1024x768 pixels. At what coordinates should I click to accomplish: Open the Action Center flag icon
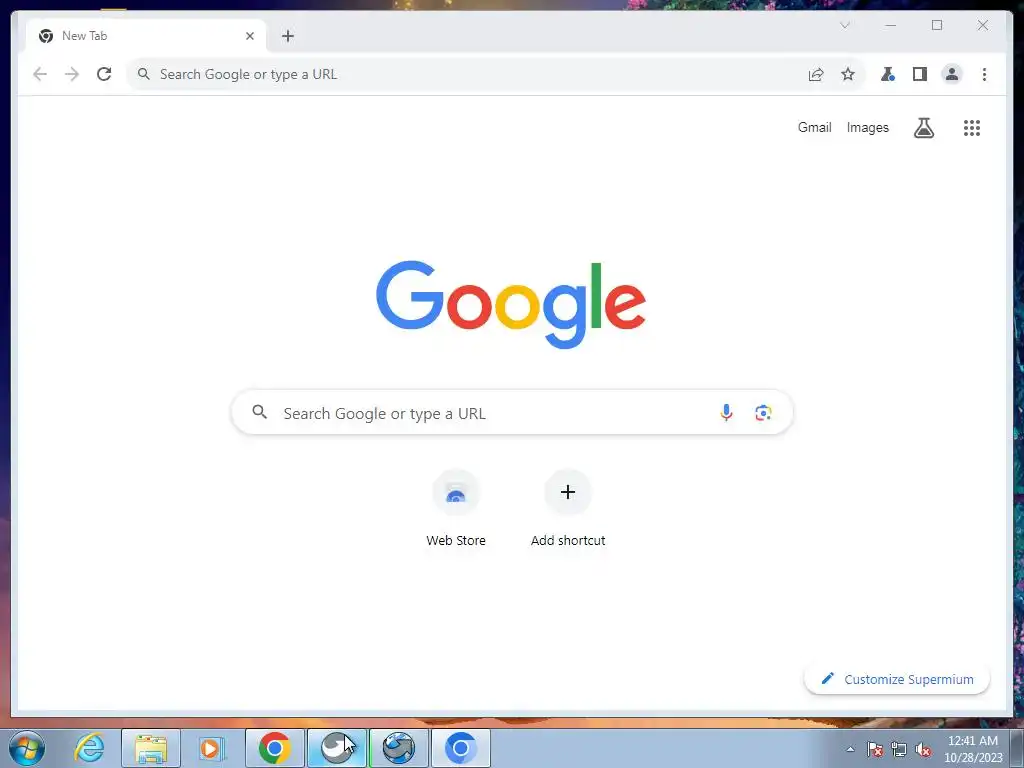(x=875, y=749)
